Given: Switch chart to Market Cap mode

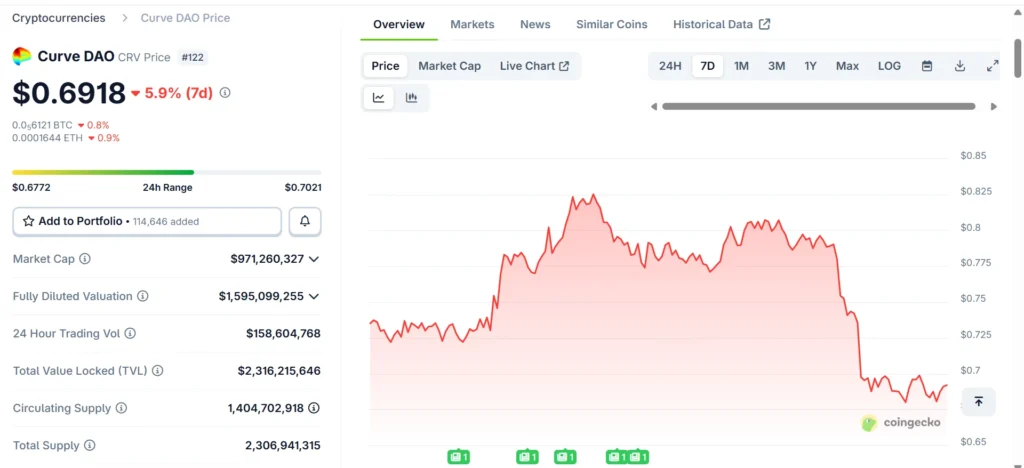Looking at the screenshot, I should tap(449, 66).
